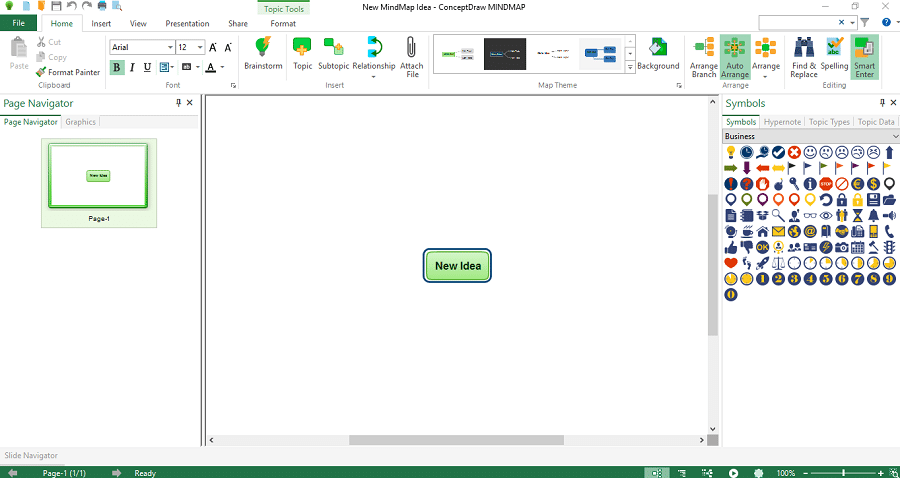Image resolution: width=900 pixels, height=478 pixels.
Task: Select the thumbs up symbol
Action: (x=731, y=247)
